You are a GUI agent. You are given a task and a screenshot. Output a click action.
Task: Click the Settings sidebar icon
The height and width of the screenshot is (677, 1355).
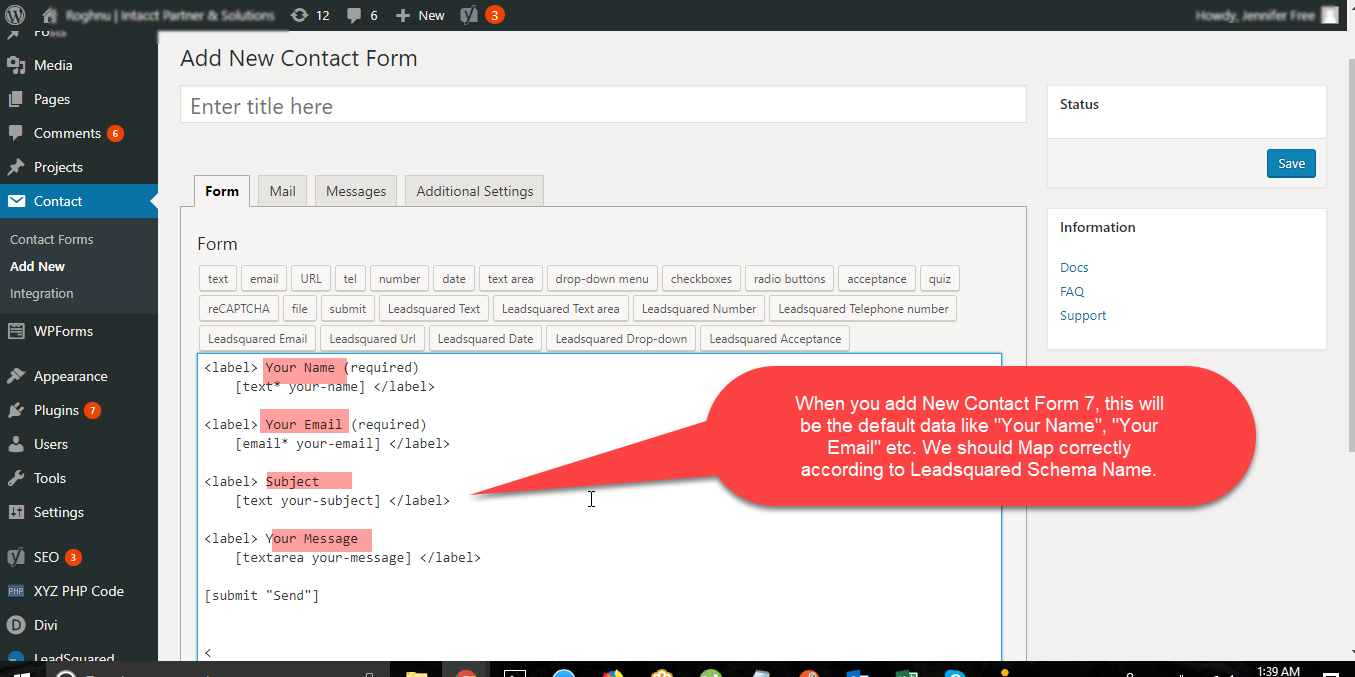pos(15,512)
